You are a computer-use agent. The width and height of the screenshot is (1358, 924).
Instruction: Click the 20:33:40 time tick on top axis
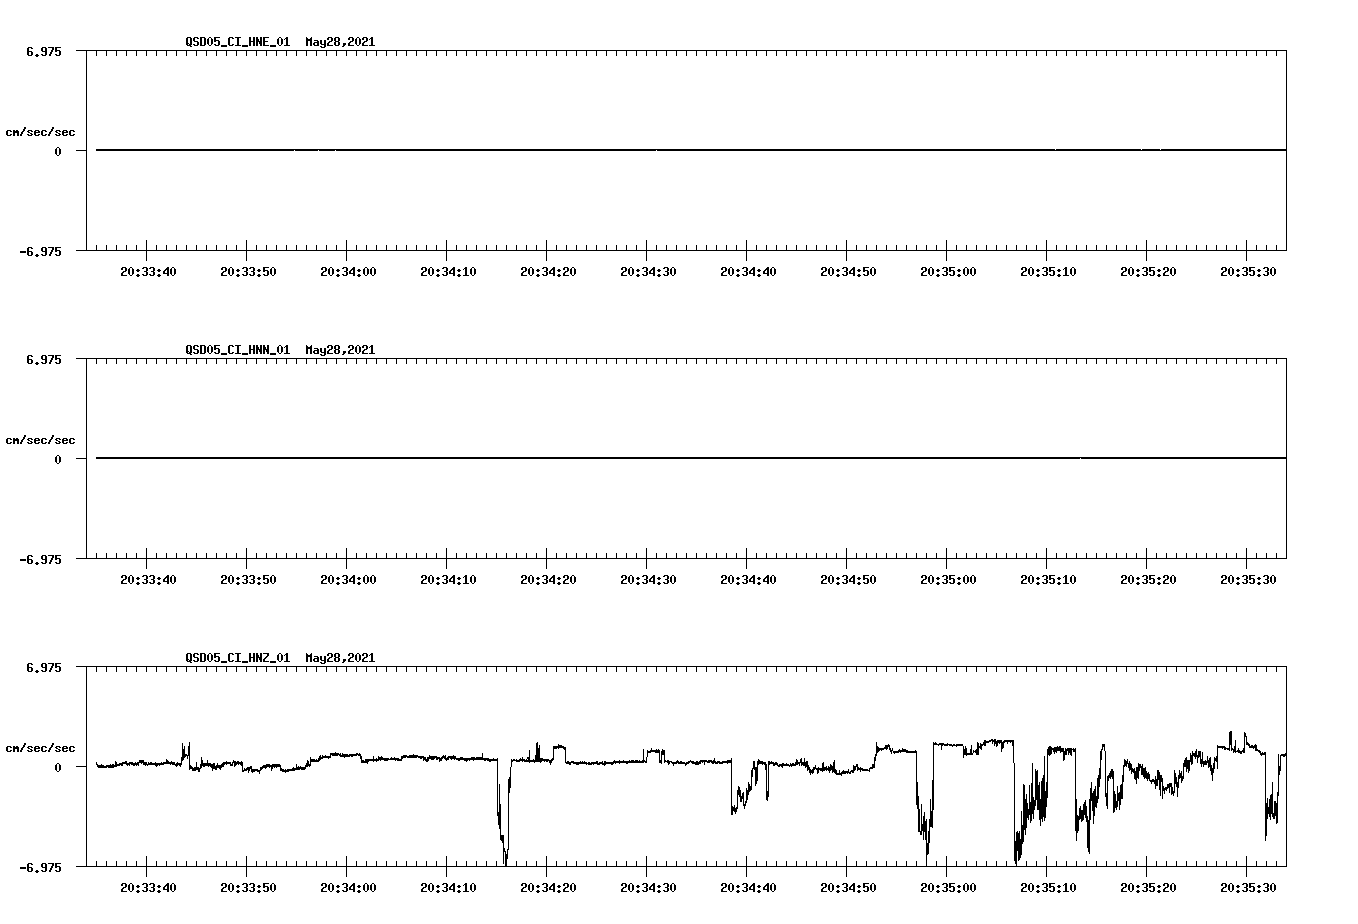[146, 270]
